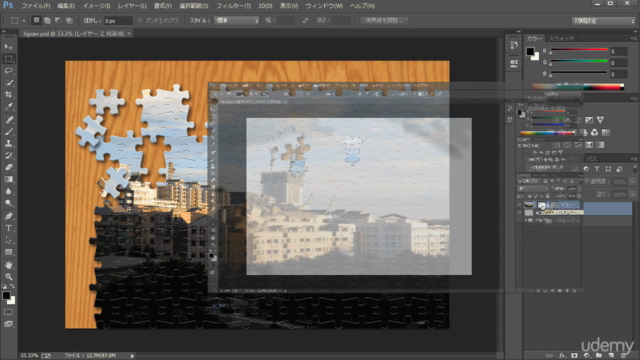The image size is (640, 360).
Task: Select the Move tool
Action: (9, 47)
